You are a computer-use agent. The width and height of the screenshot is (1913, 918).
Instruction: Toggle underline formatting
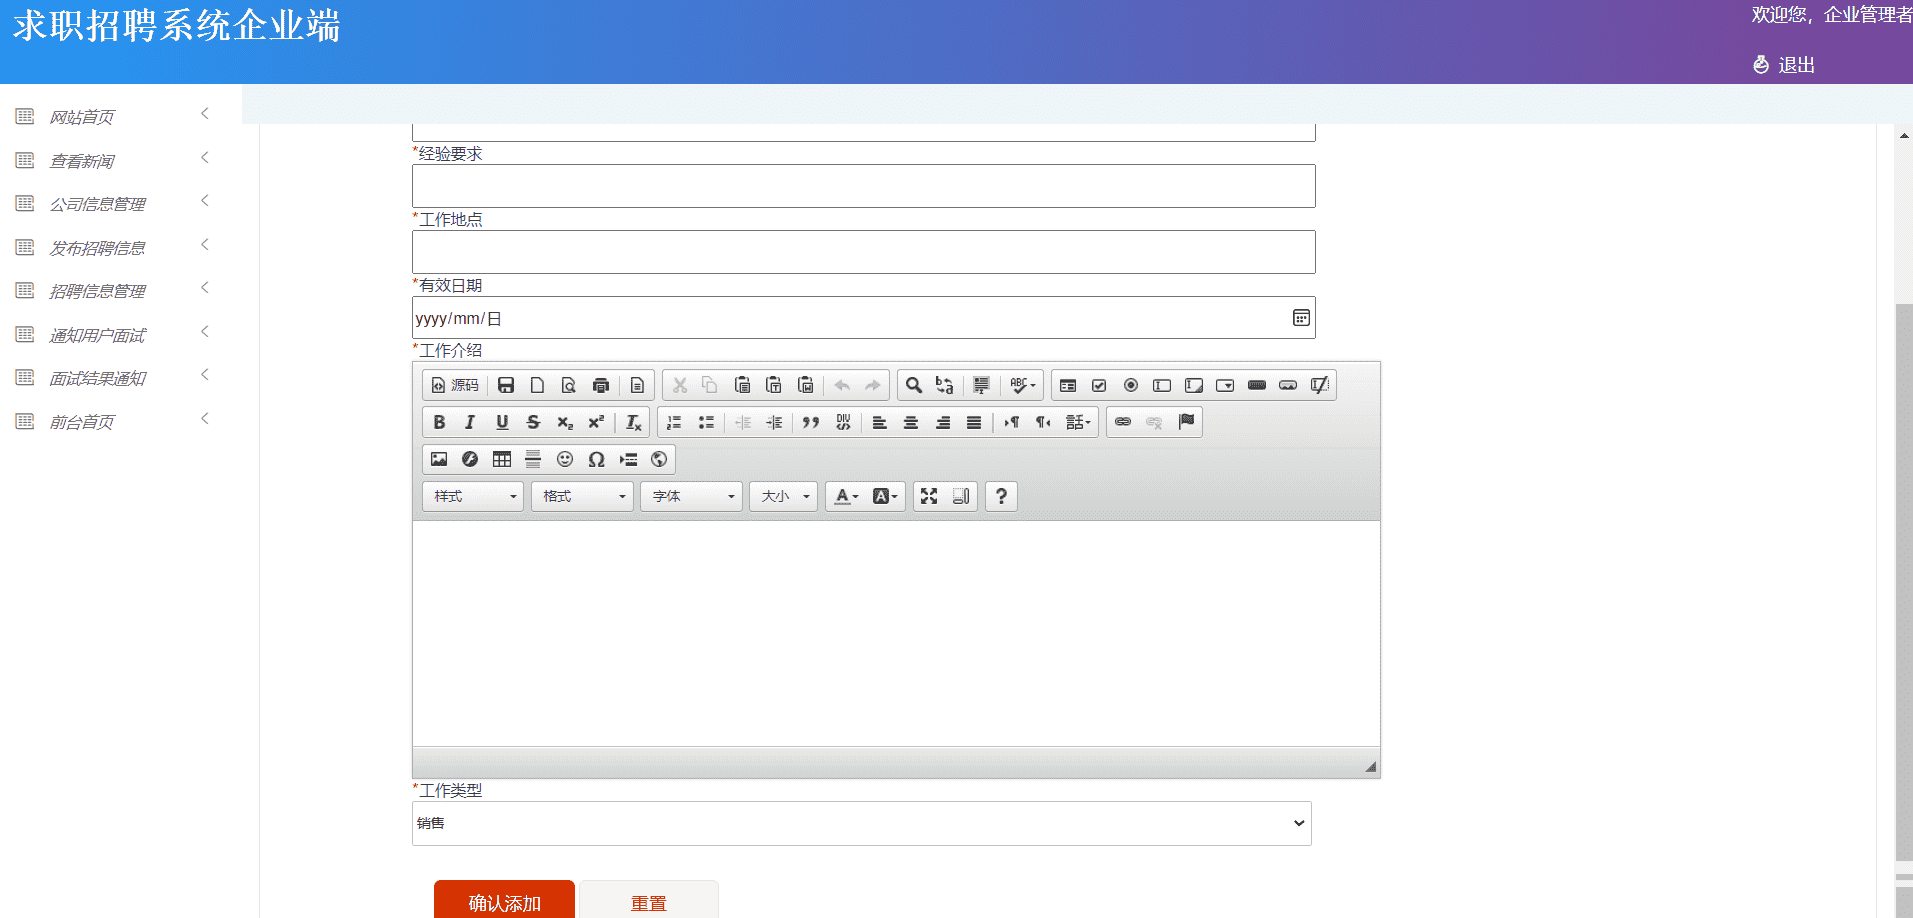[502, 422]
